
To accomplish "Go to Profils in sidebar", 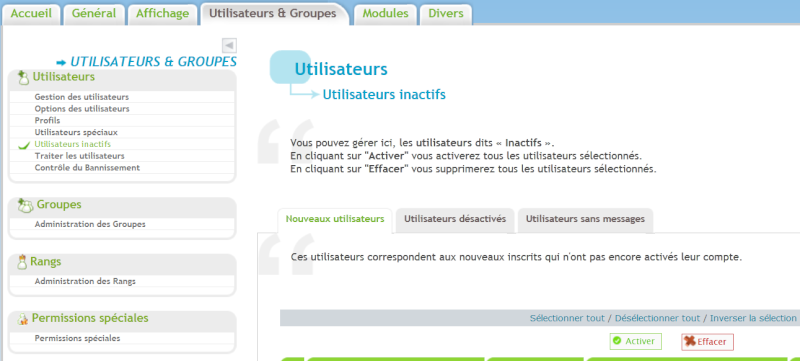I will coord(47,120).
